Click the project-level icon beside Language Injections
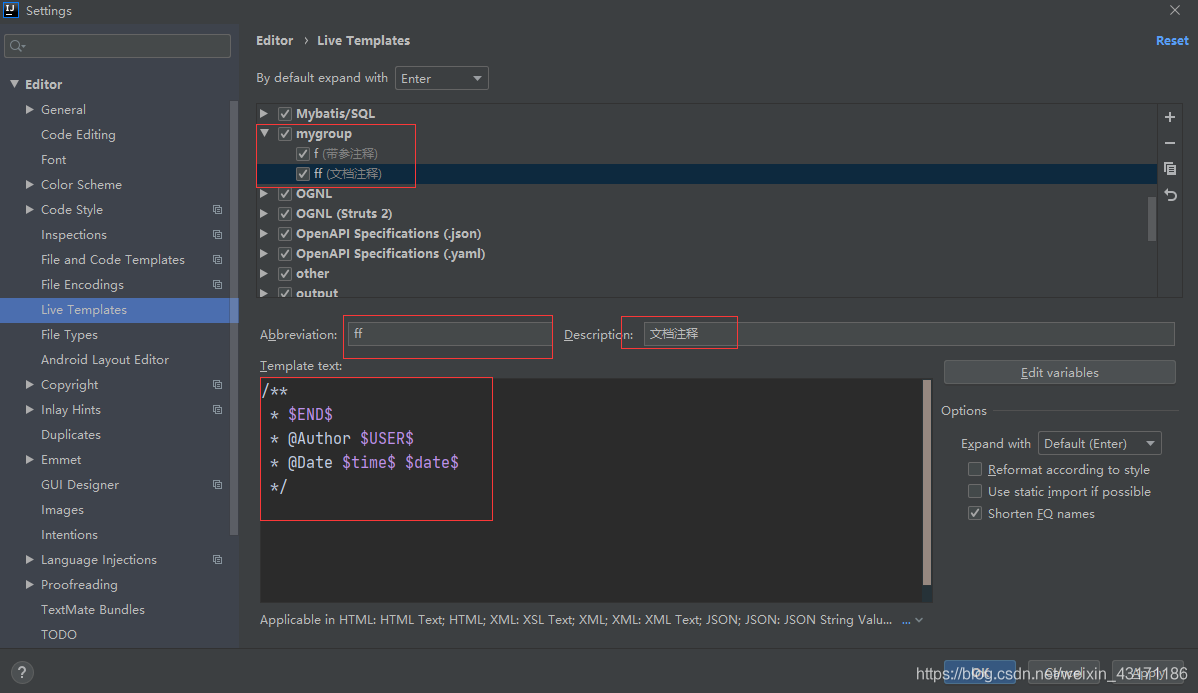Image resolution: width=1198 pixels, height=693 pixels. point(218,559)
